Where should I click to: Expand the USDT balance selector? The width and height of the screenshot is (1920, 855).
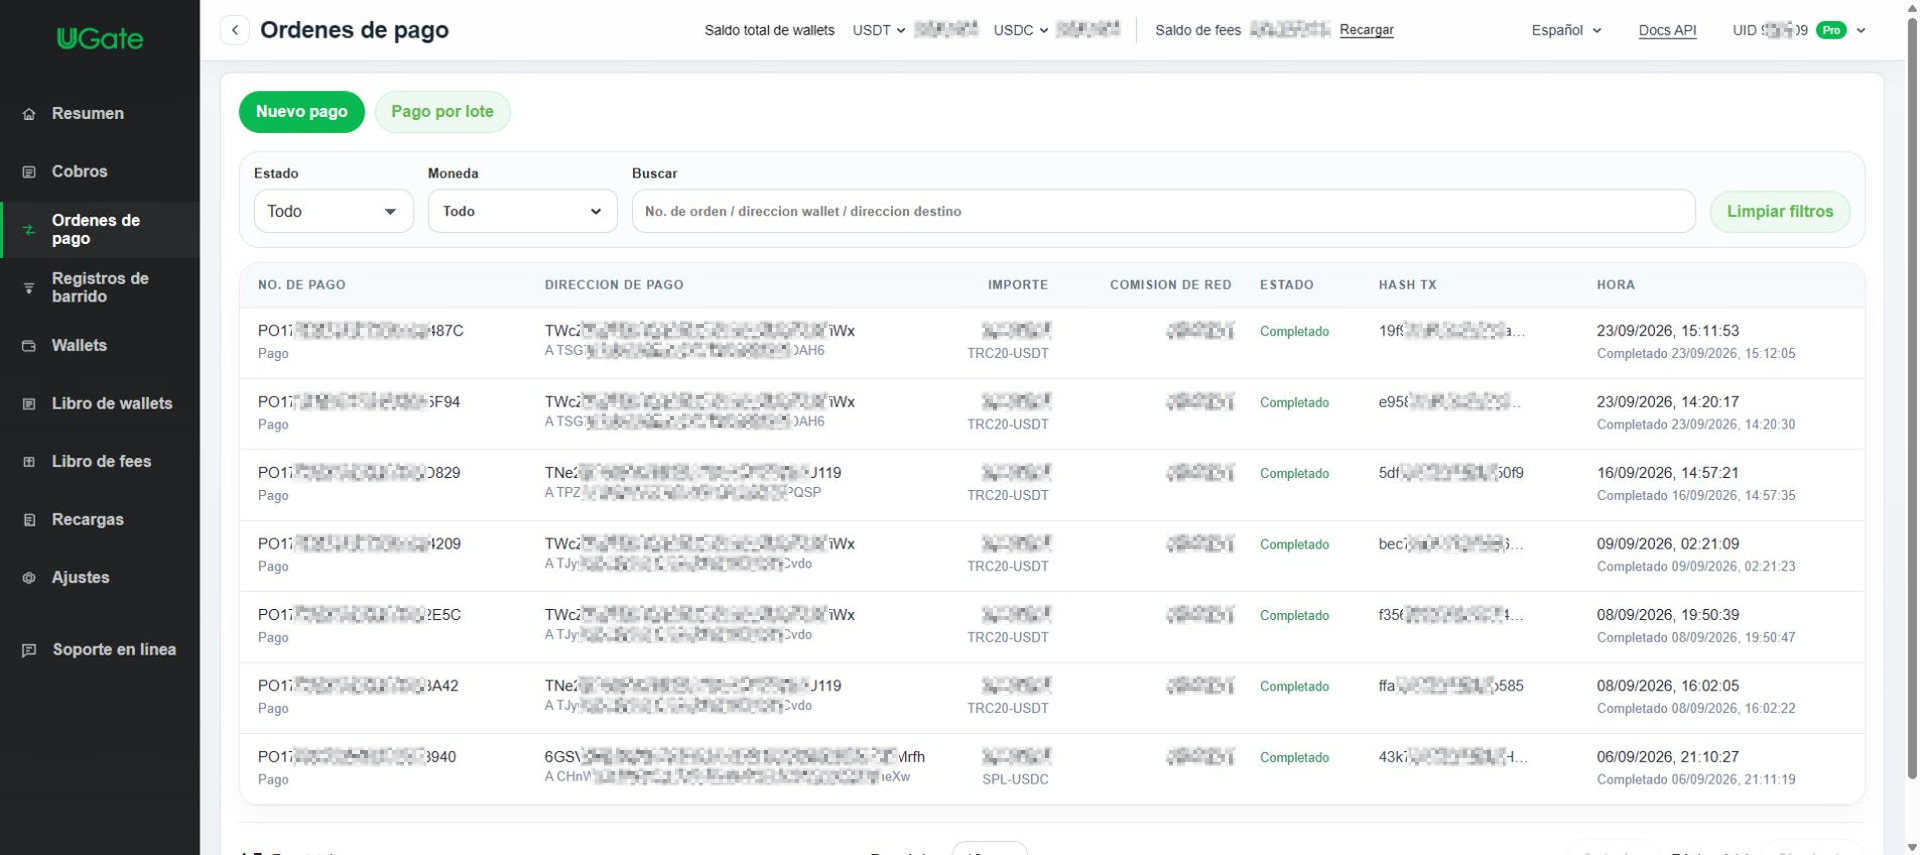coord(879,30)
